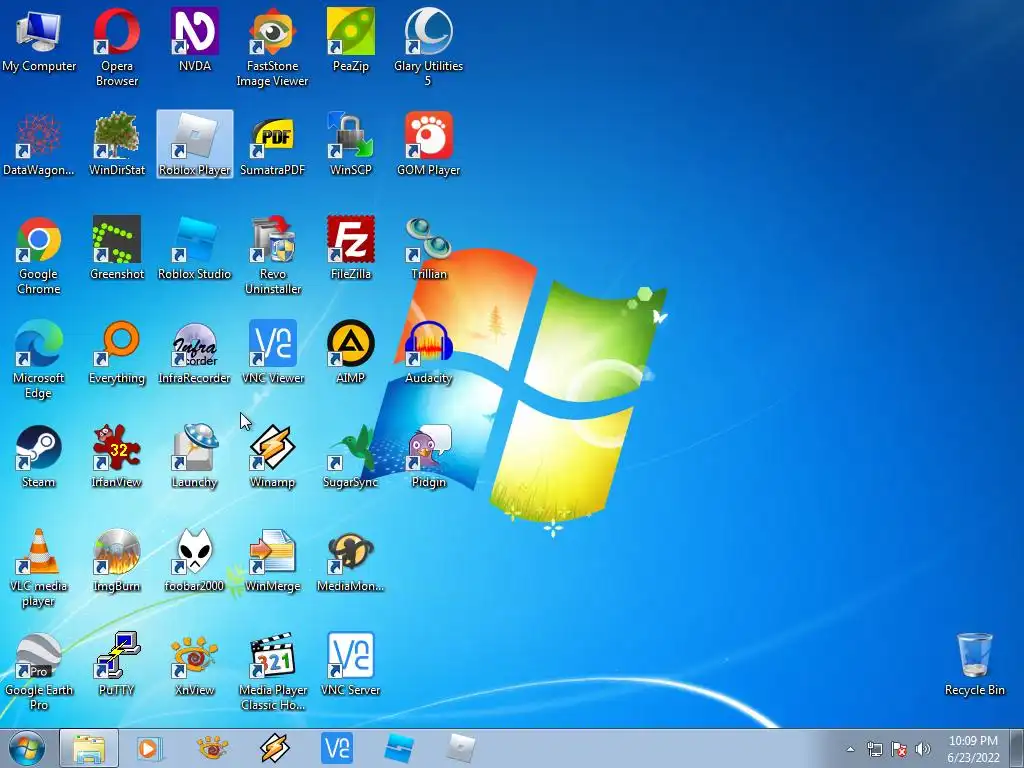Image resolution: width=1024 pixels, height=768 pixels.
Task: Launch Windows Media Player taskbar button
Action: click(x=150, y=748)
